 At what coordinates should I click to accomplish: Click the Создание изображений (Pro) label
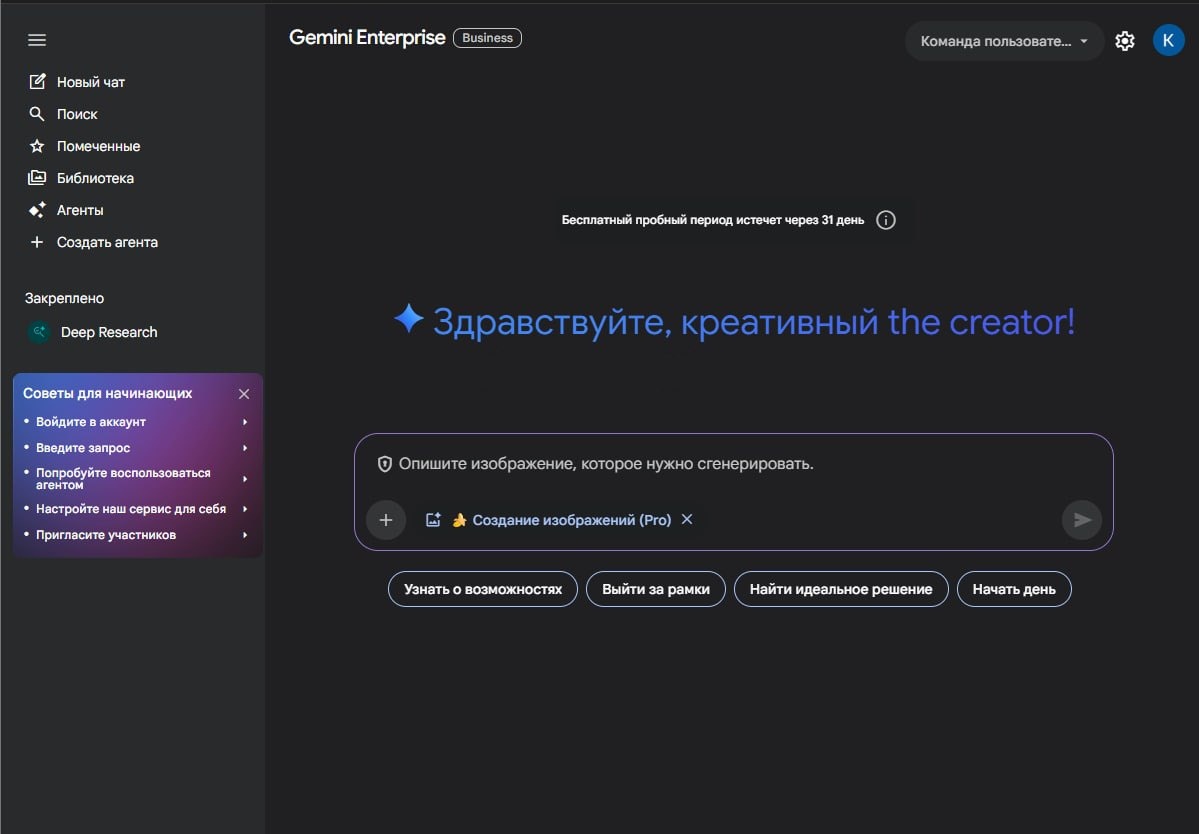571,520
